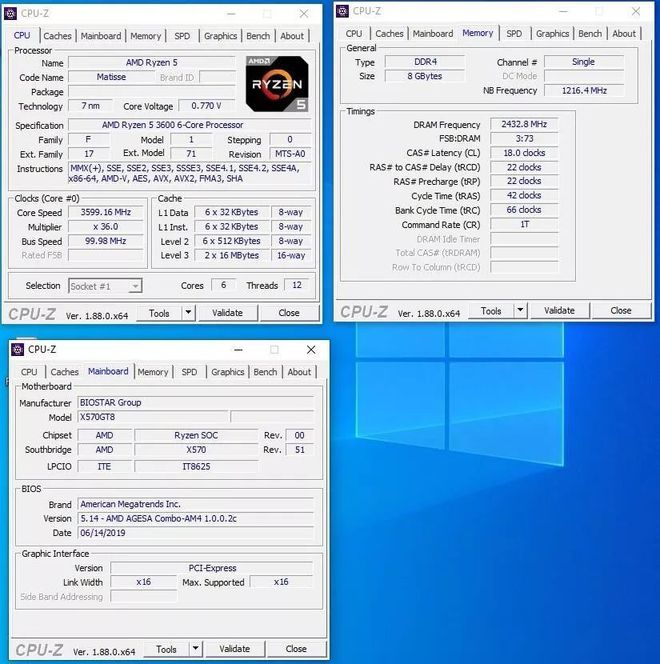This screenshot has width=660, height=664.
Task: Click Multiplier value x 36.0
Action: [x=106, y=227]
